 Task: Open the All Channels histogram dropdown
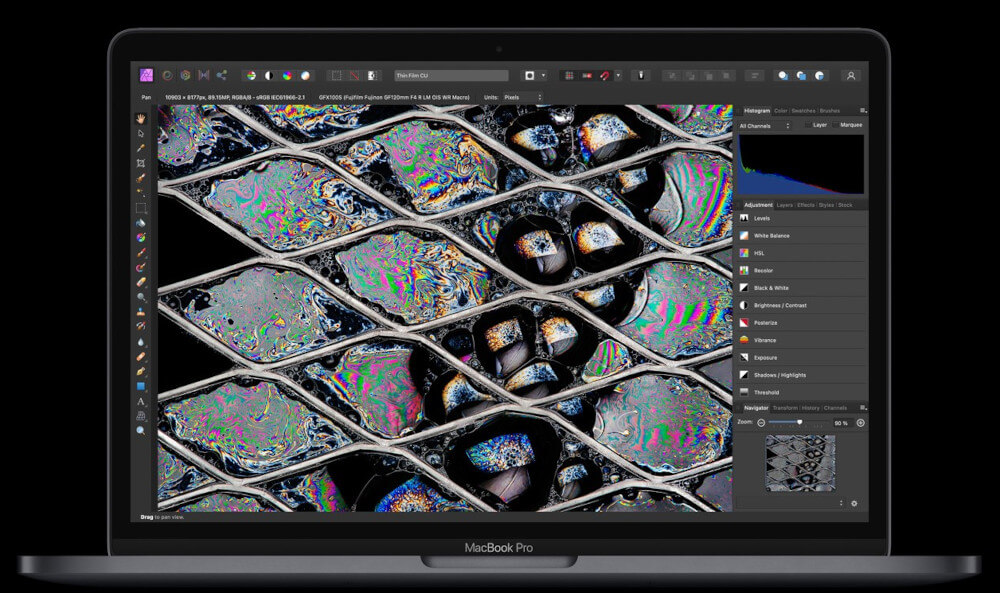pyautogui.click(x=765, y=126)
